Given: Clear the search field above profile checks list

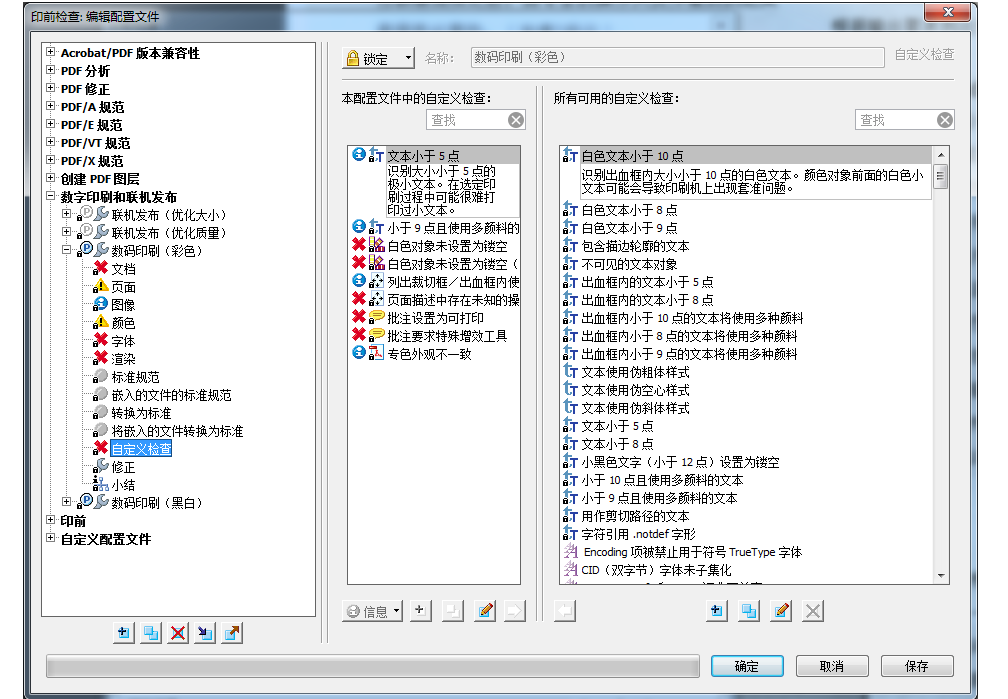Looking at the screenshot, I should tap(515, 120).
